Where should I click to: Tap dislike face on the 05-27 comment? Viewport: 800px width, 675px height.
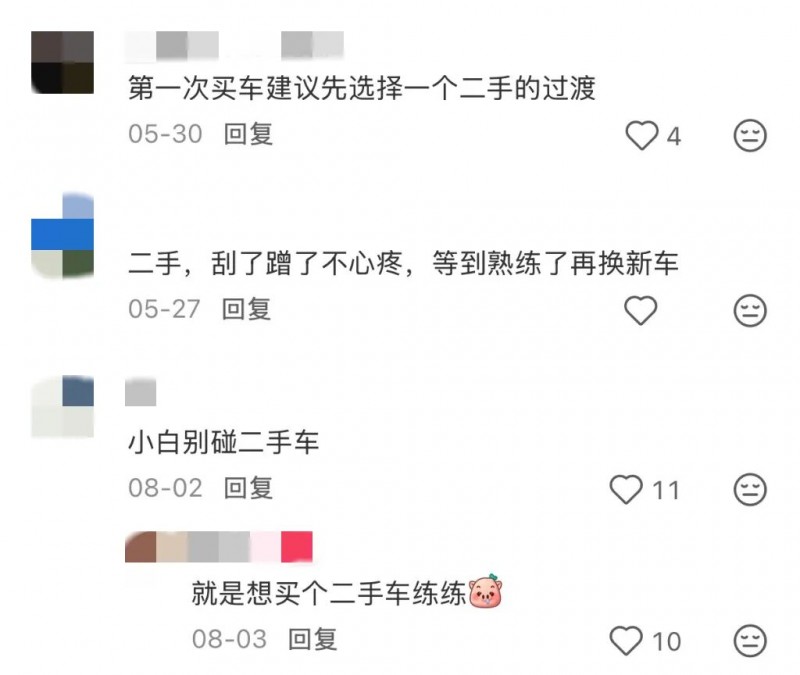[x=750, y=310]
